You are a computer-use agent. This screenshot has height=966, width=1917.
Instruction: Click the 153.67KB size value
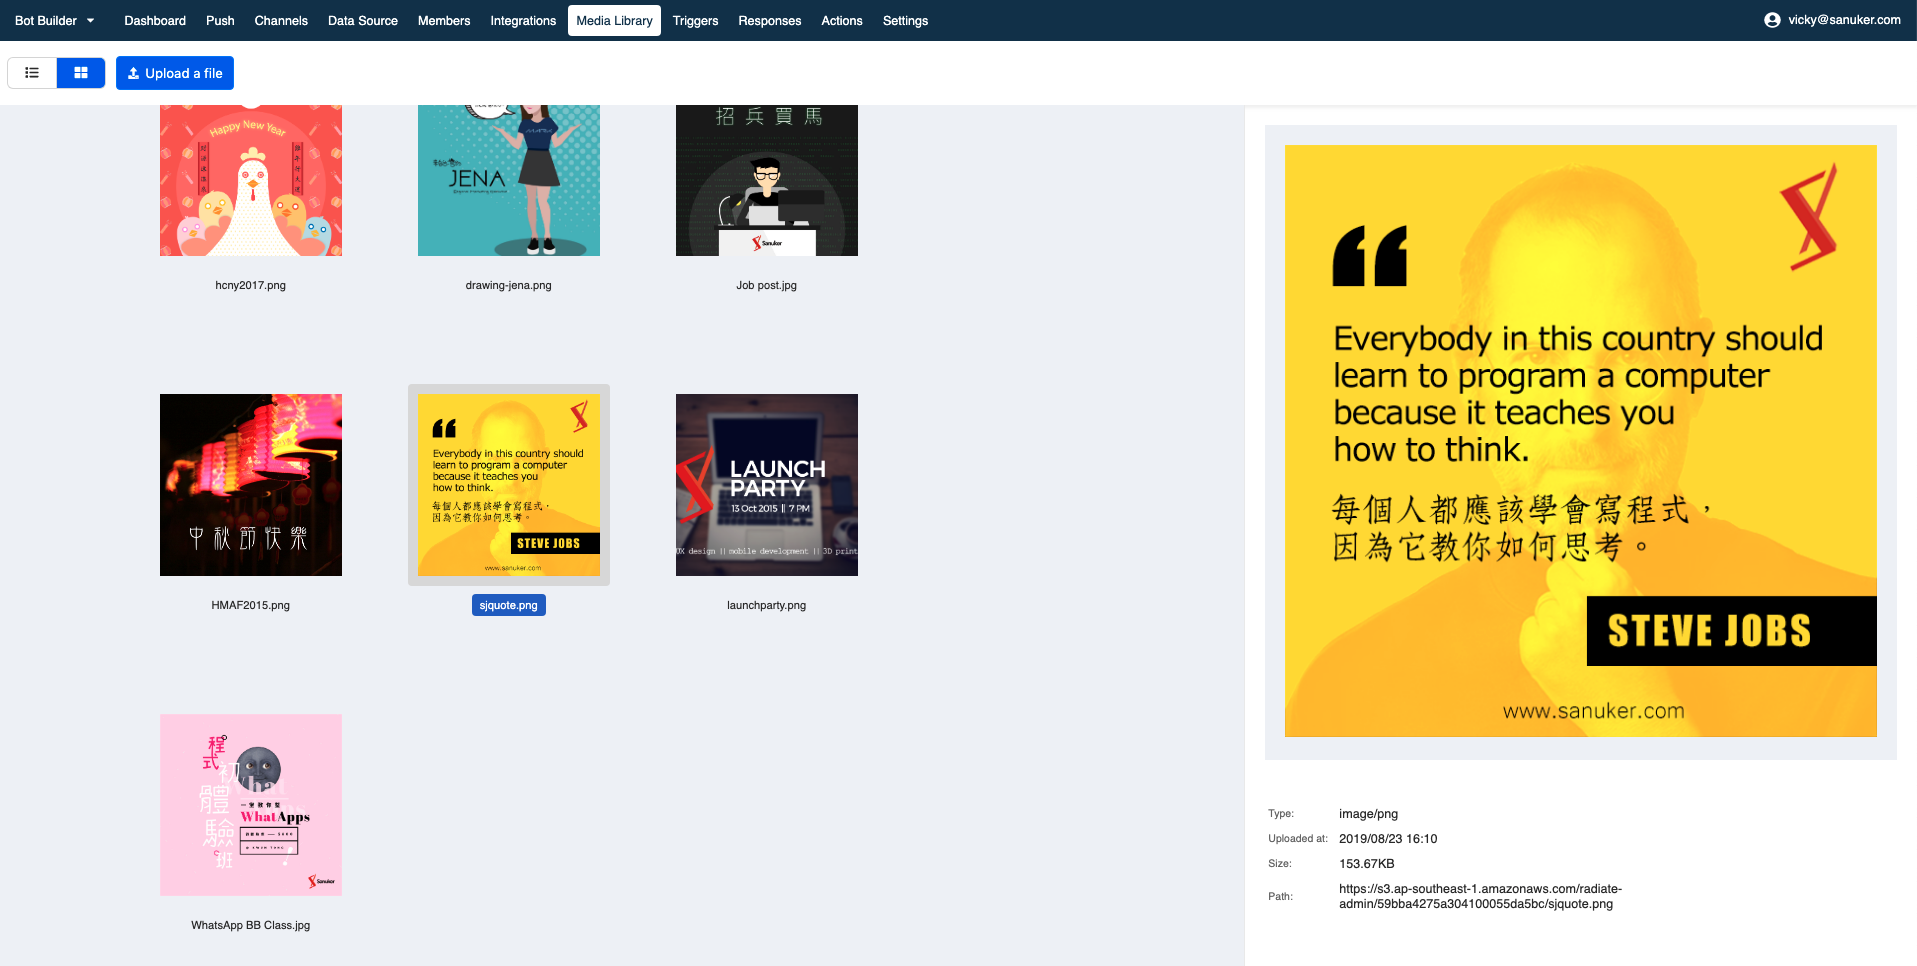click(x=1367, y=864)
